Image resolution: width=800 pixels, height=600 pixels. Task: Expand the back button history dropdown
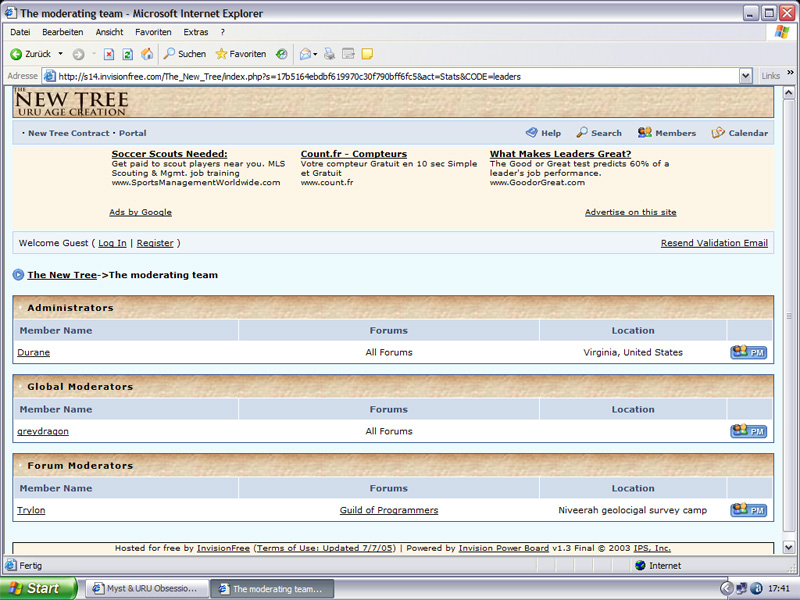pyautogui.click(x=60, y=54)
